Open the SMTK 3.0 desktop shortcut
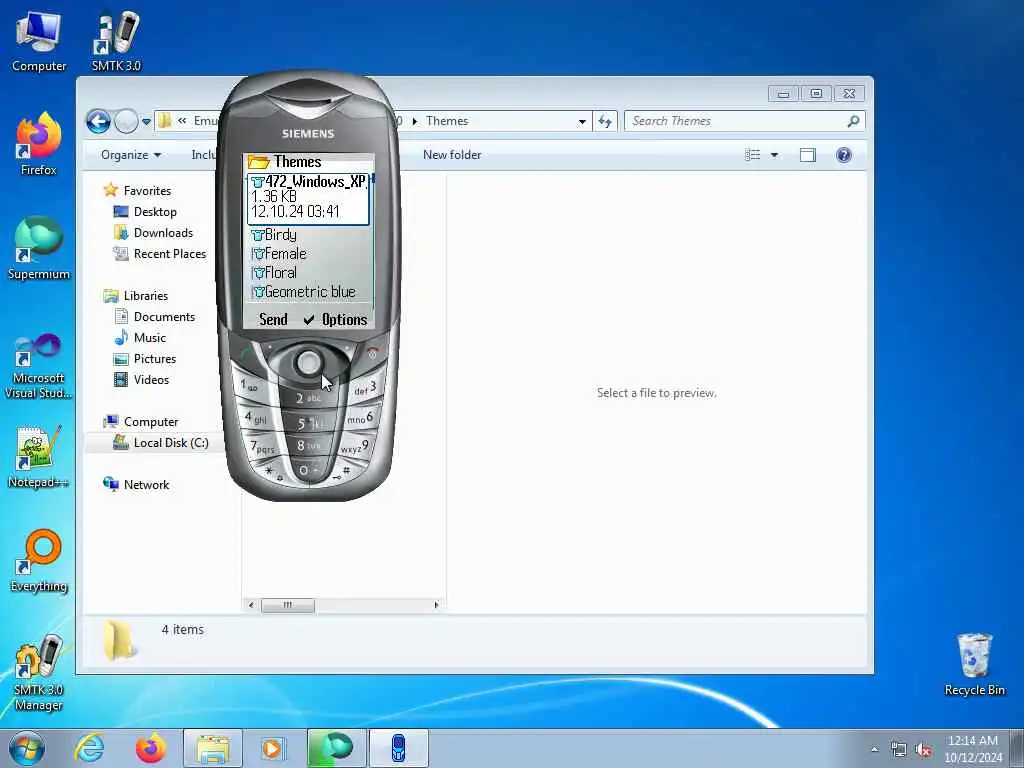The width and height of the screenshot is (1024, 768). 116,40
